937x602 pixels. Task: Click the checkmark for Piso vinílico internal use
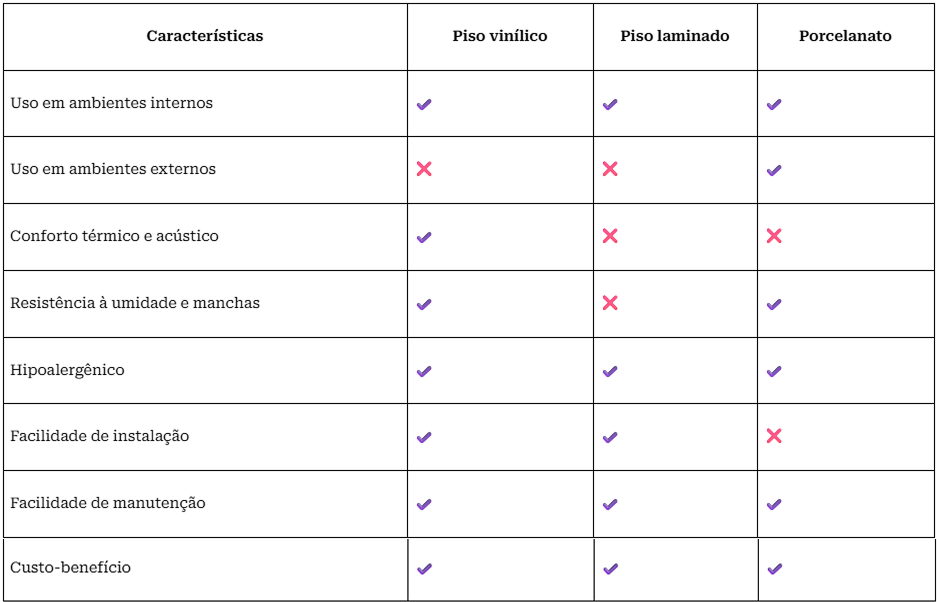424,104
